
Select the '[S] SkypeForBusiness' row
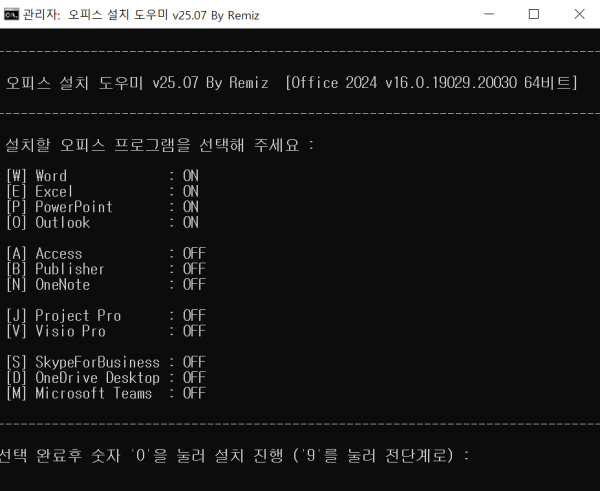coord(106,362)
